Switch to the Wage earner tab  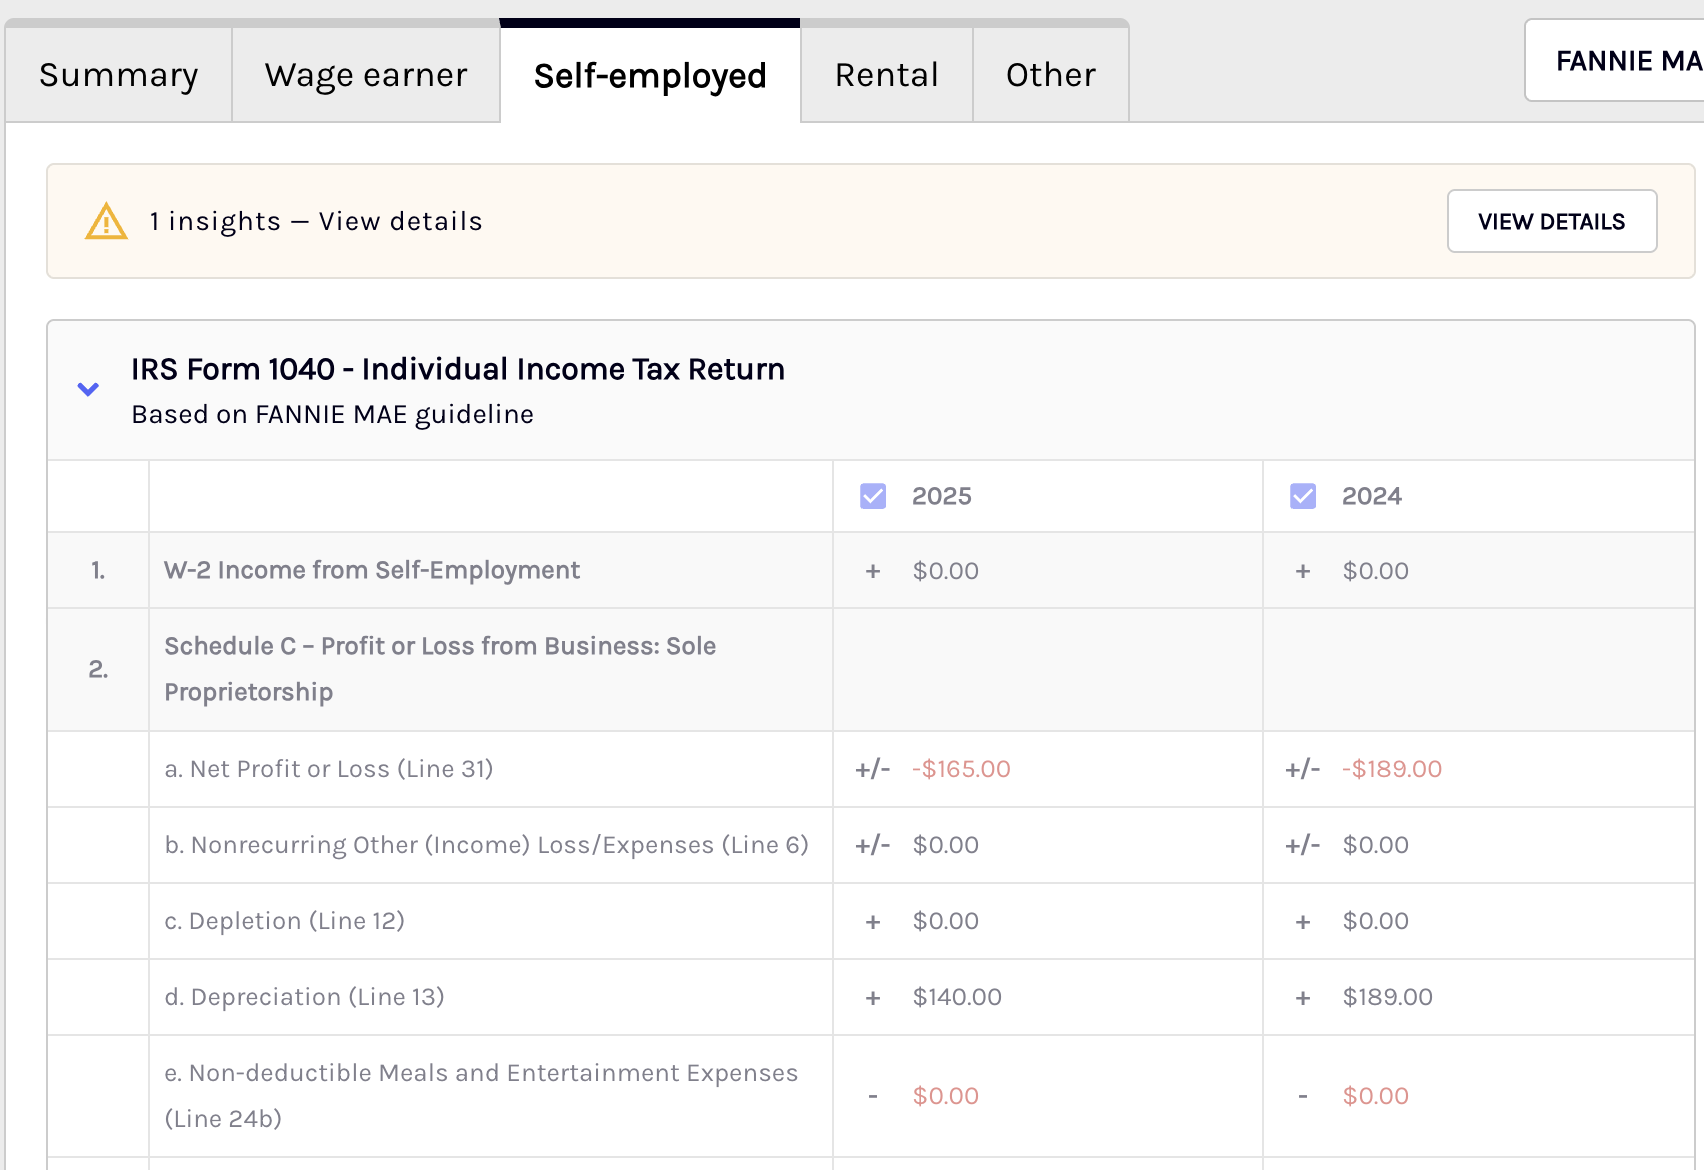pos(366,75)
